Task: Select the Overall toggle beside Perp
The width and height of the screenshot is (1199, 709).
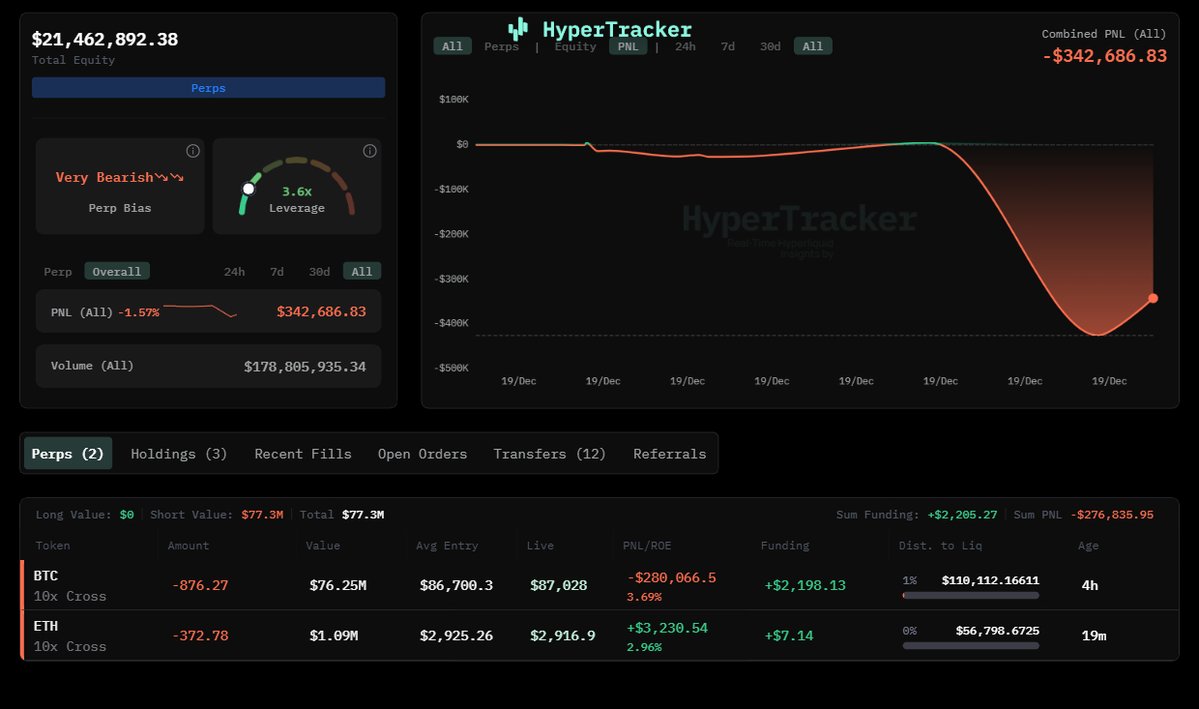Action: (x=117, y=271)
